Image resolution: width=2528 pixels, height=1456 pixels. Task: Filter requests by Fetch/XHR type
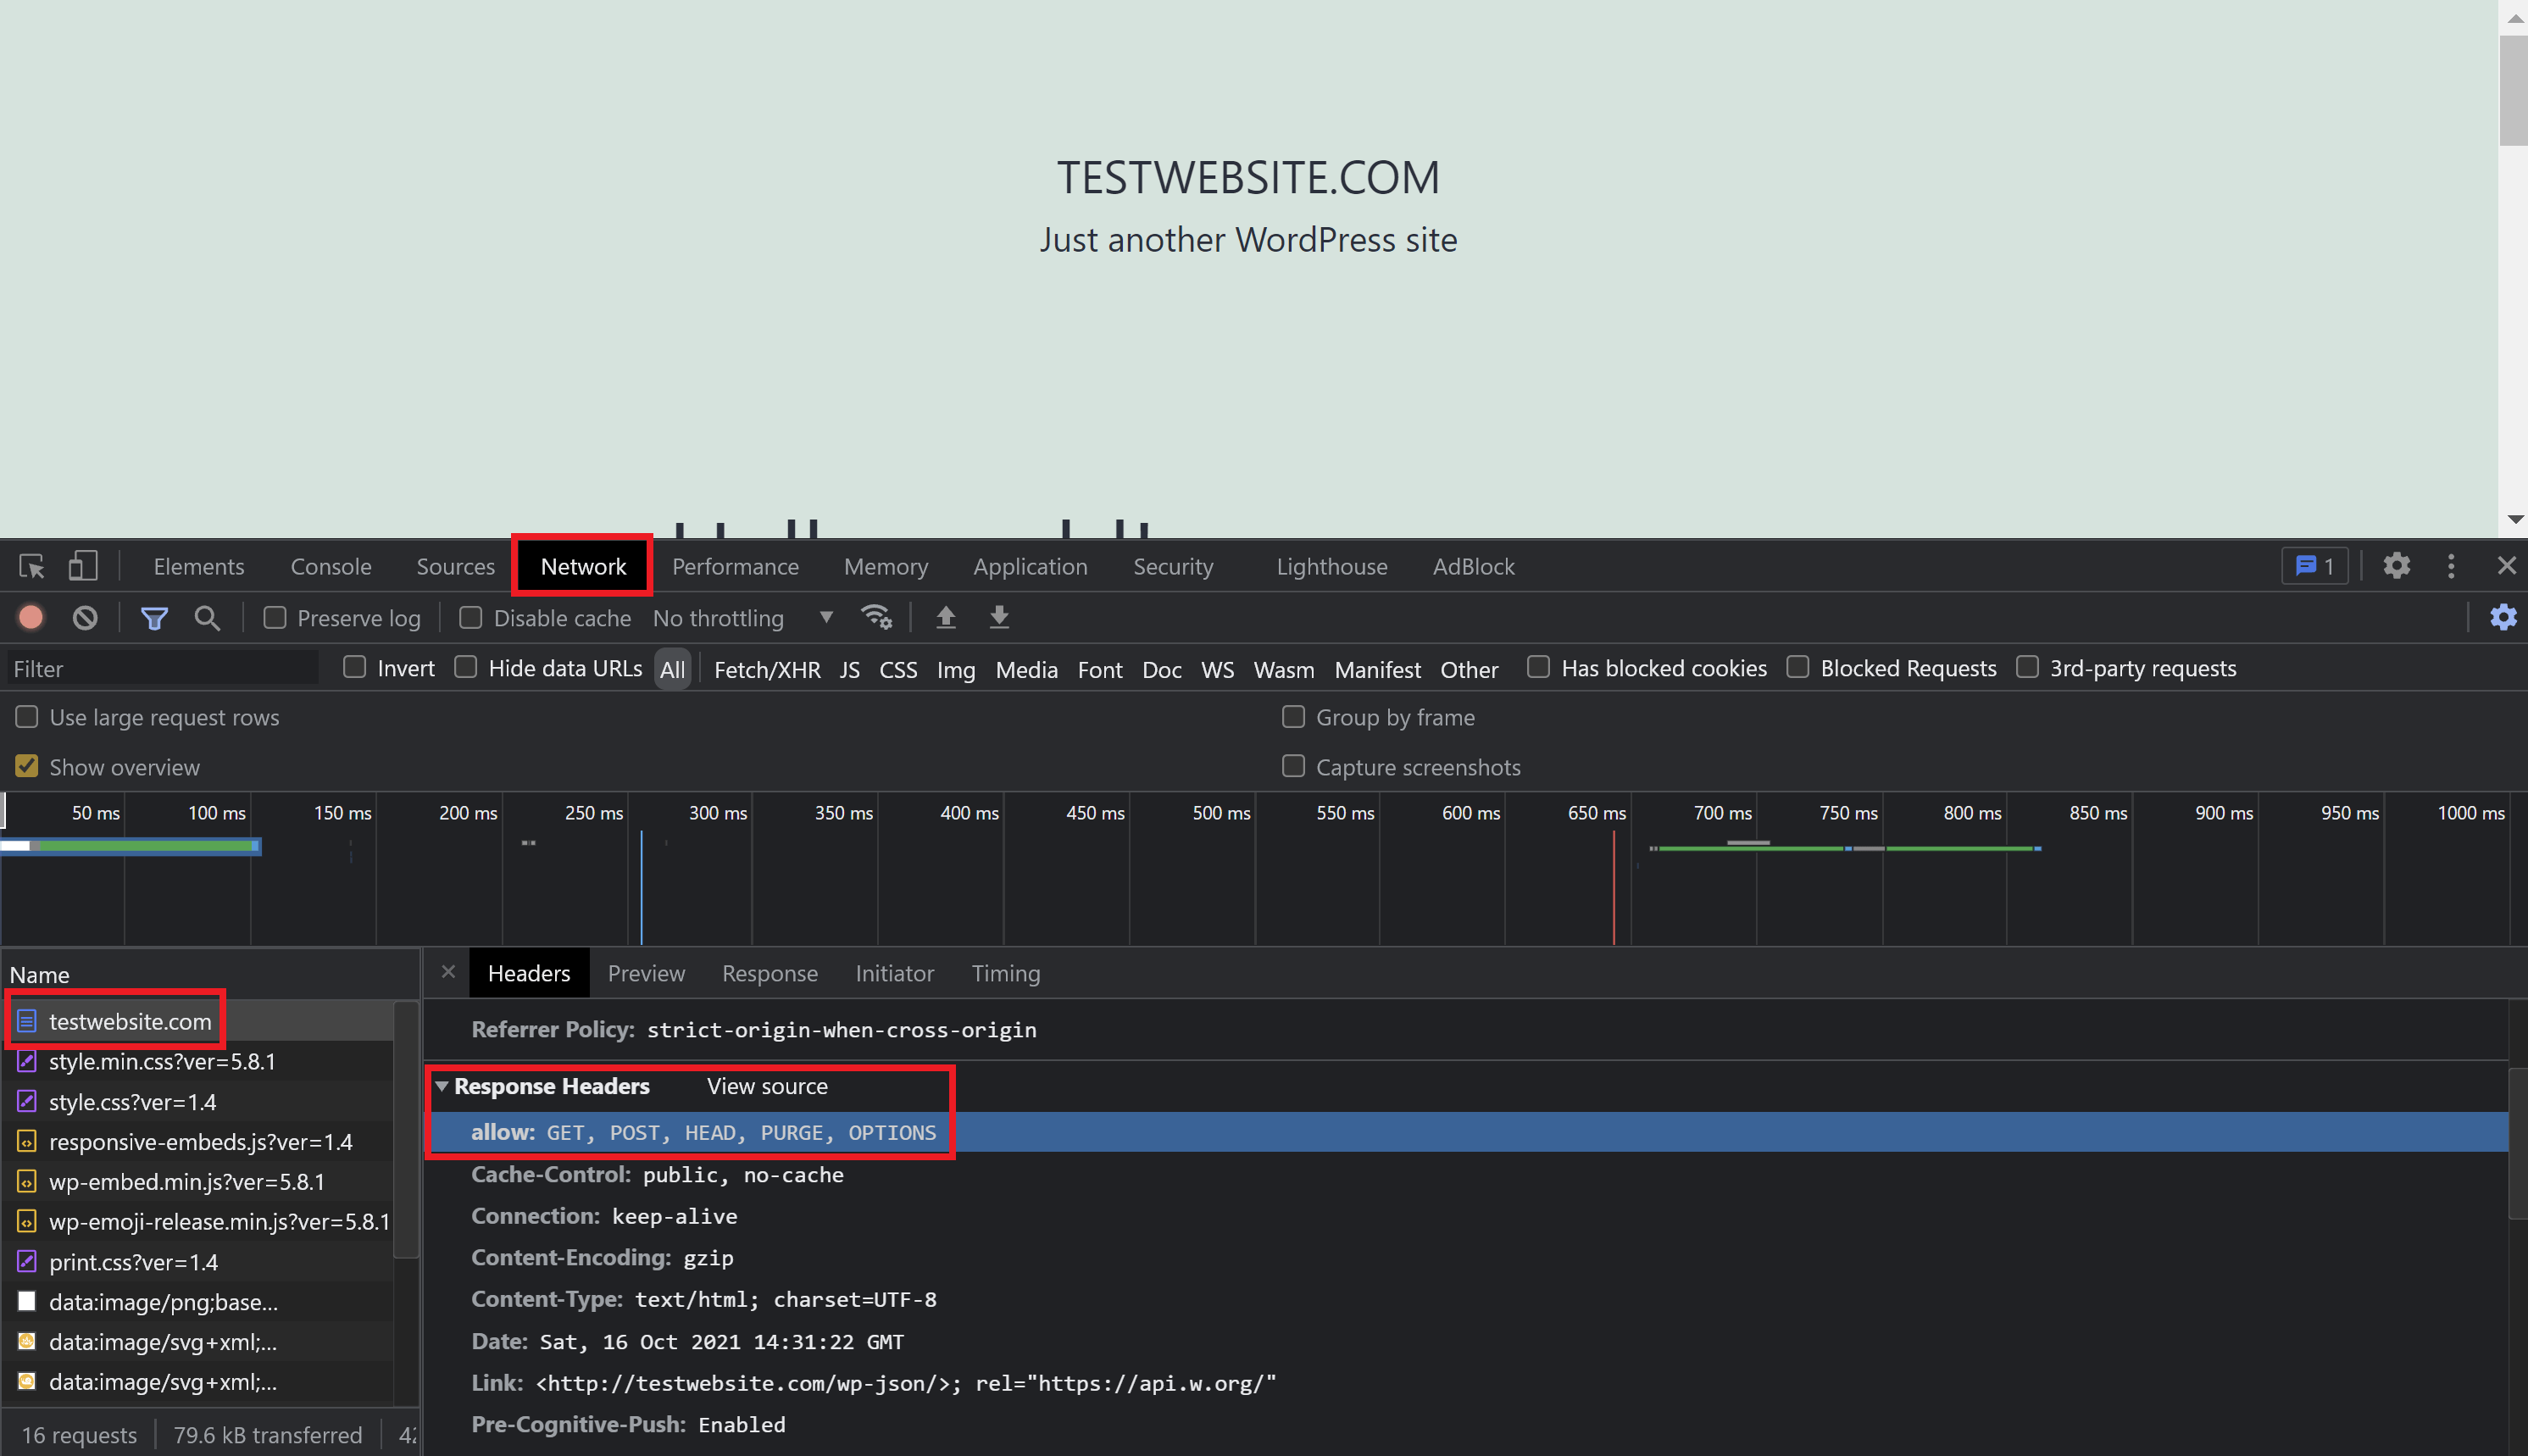click(x=767, y=669)
